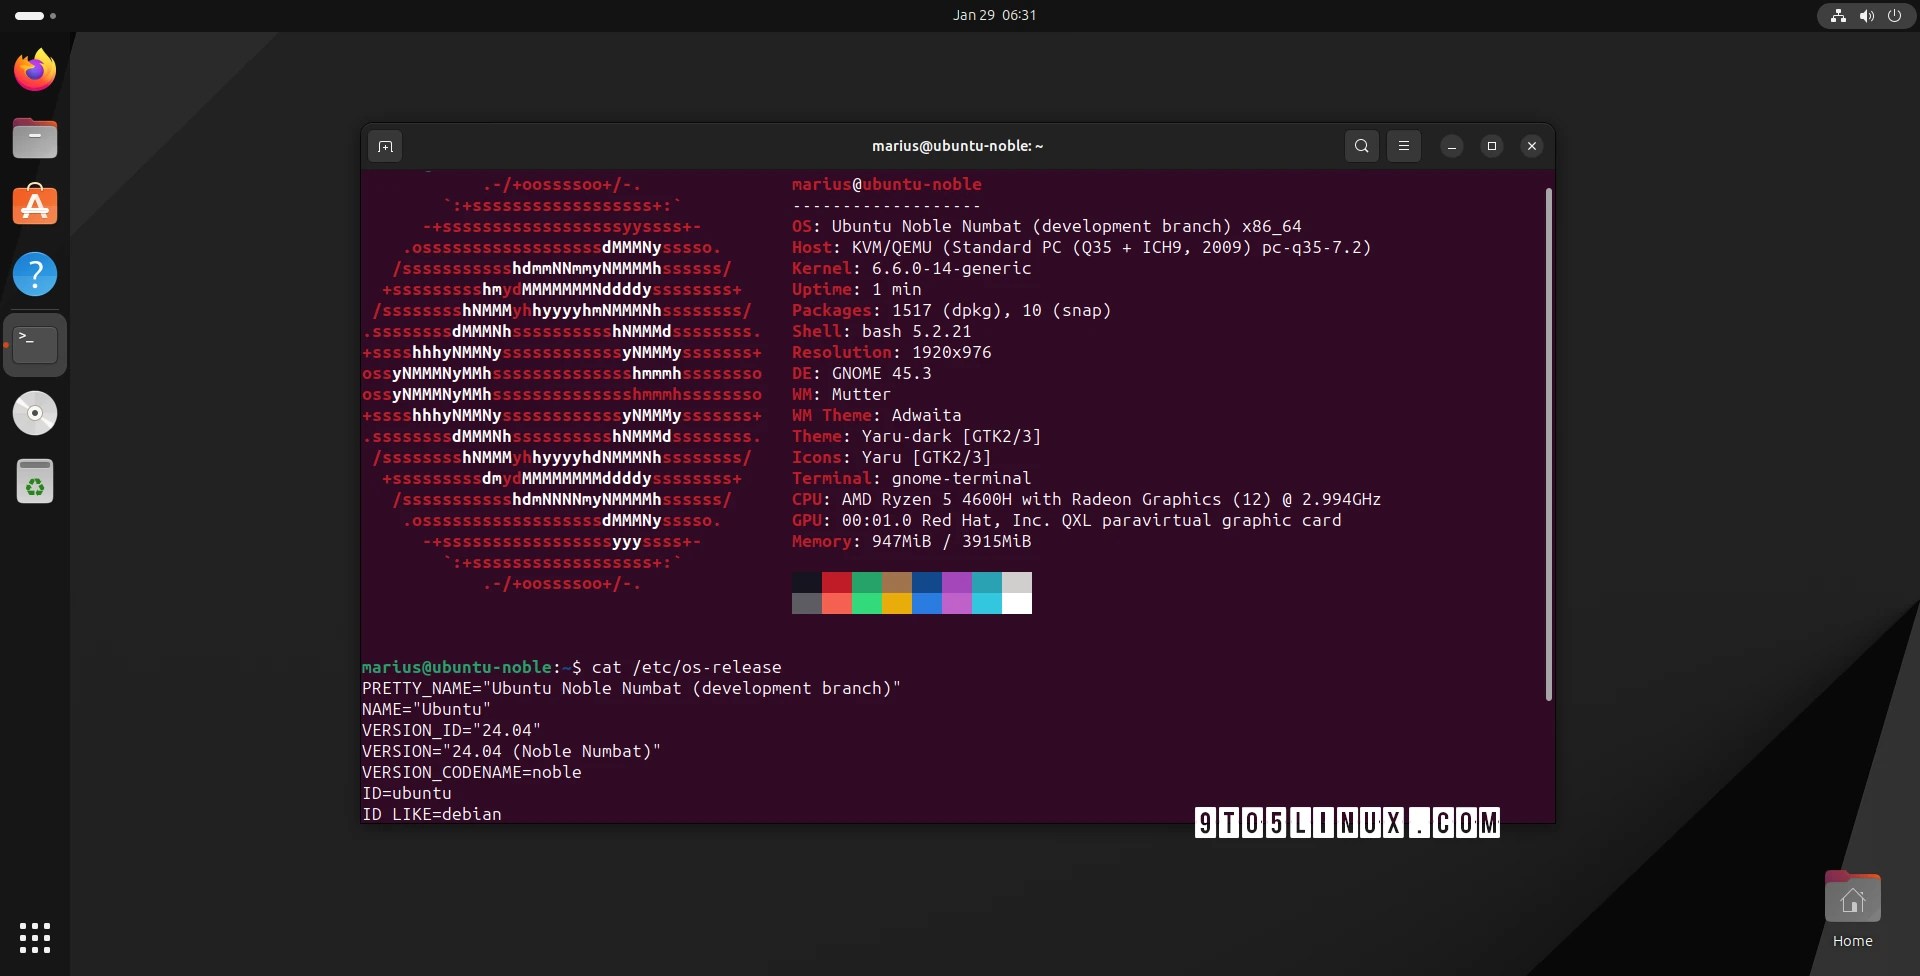1920x976 pixels.
Task: Click the terminal search icon
Action: click(x=1361, y=146)
